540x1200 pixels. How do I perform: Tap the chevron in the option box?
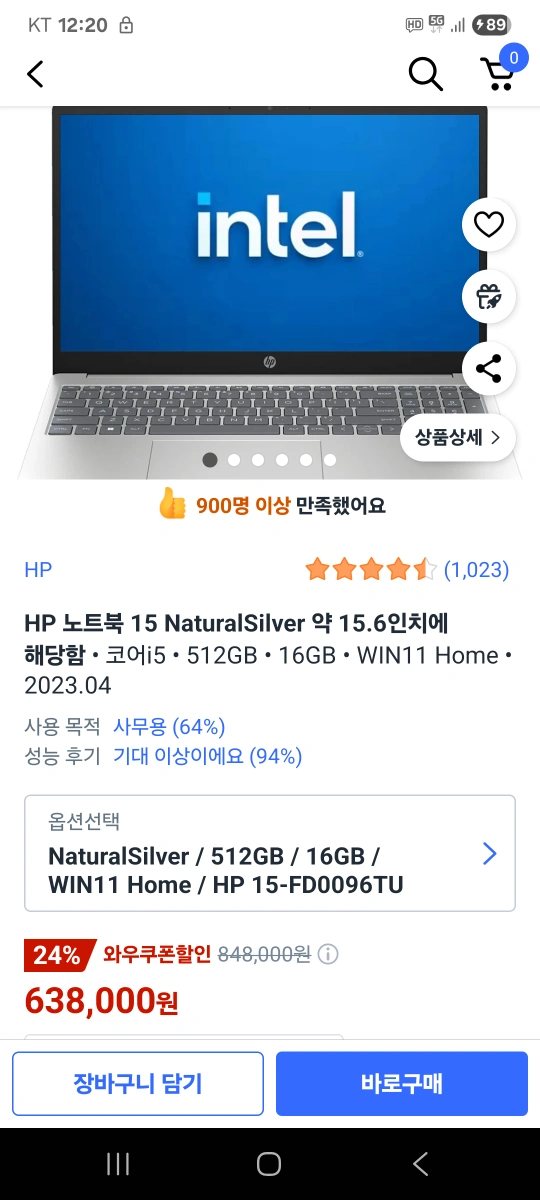[490, 853]
